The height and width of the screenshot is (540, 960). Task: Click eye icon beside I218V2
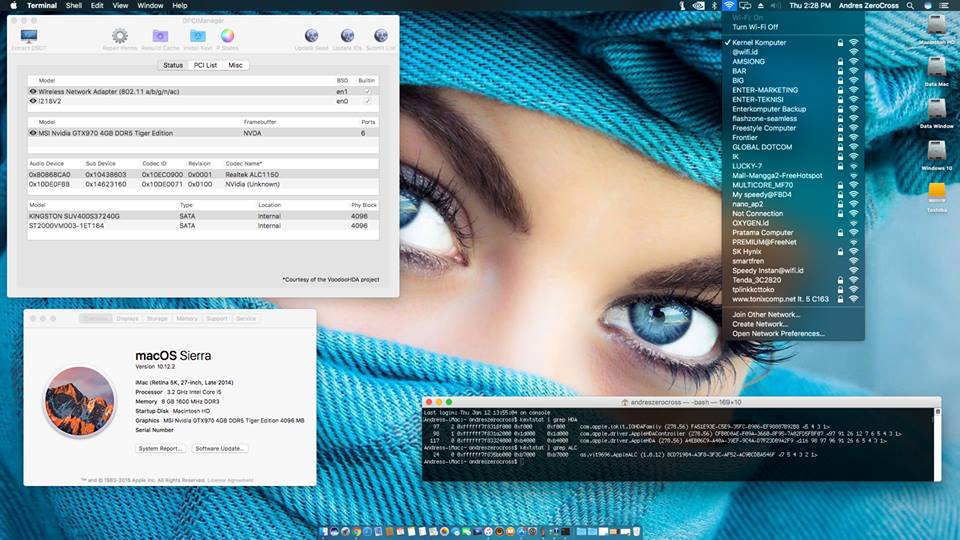click(33, 101)
